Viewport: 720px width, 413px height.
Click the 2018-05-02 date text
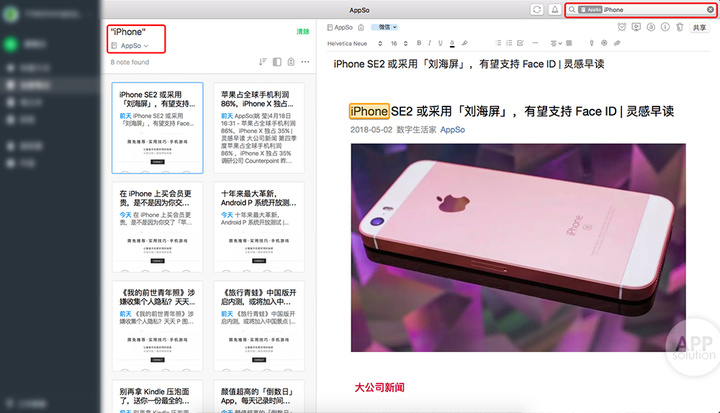371,130
